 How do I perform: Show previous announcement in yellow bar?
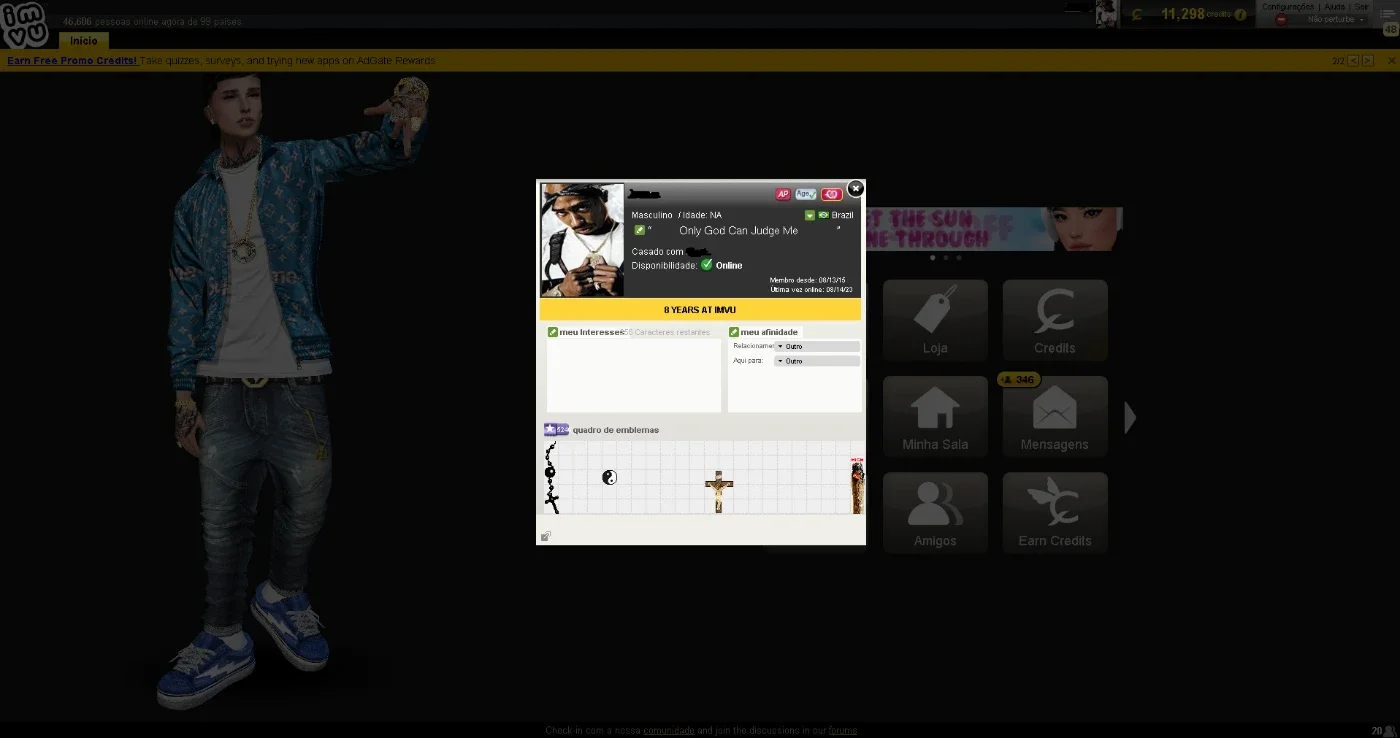click(1354, 61)
